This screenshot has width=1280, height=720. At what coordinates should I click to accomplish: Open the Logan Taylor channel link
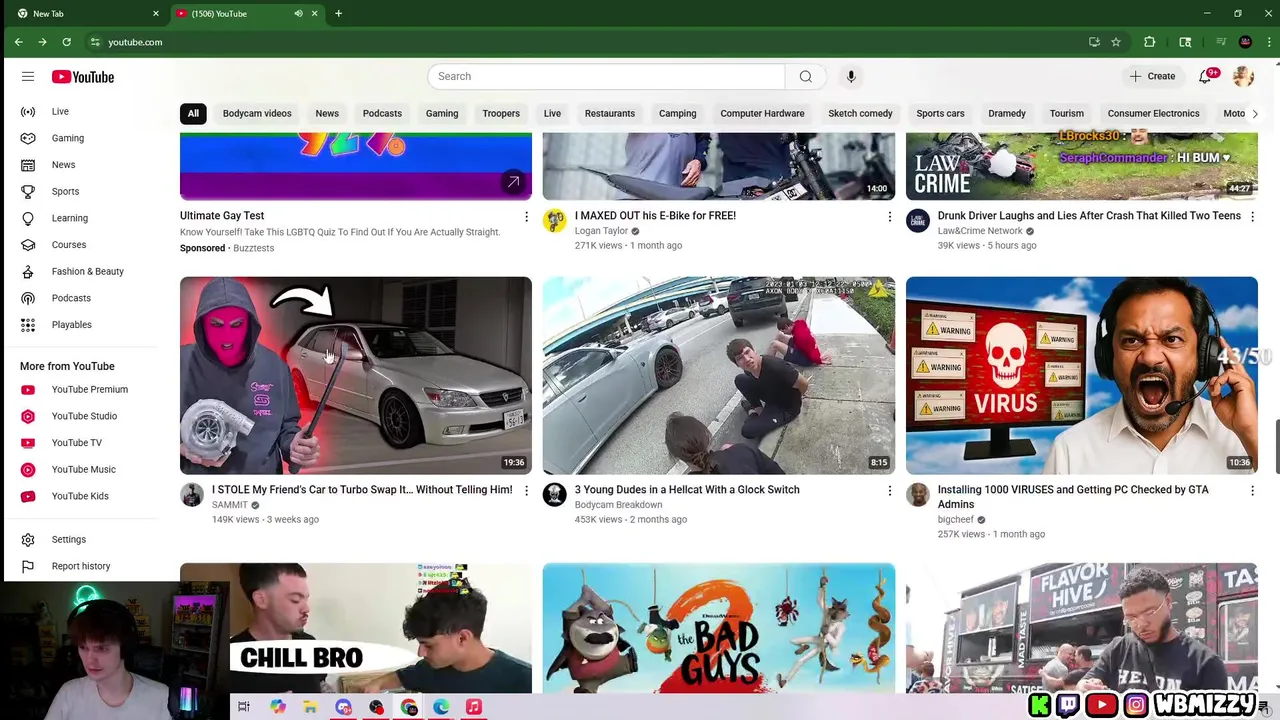pos(601,231)
